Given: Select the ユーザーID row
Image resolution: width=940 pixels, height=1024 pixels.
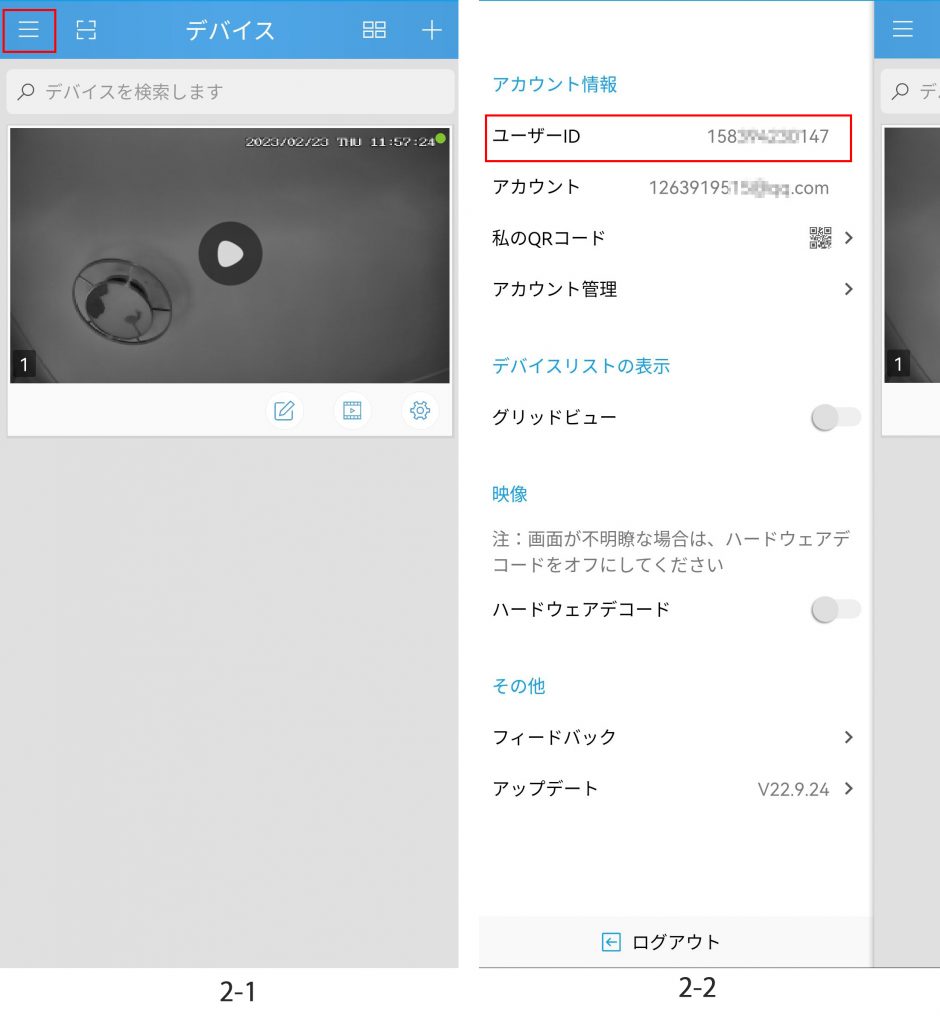Looking at the screenshot, I should pyautogui.click(x=668, y=137).
